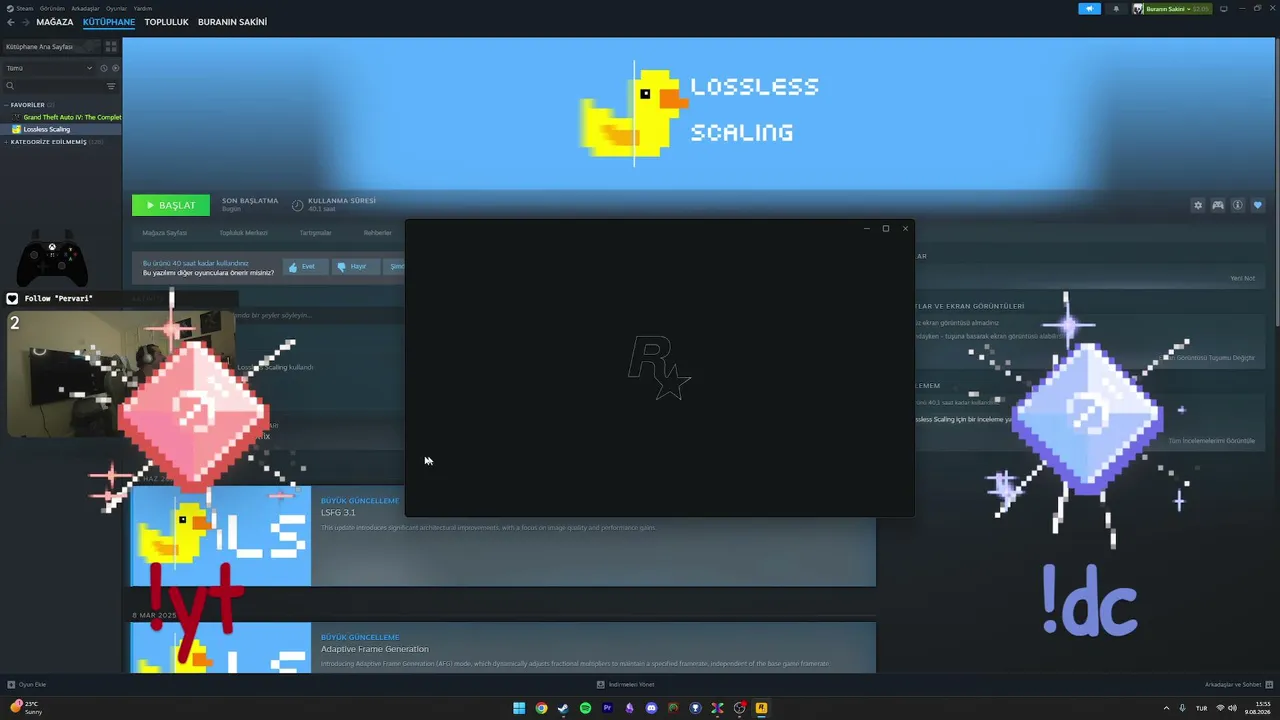Open the Steam user avatar

[1138, 9]
